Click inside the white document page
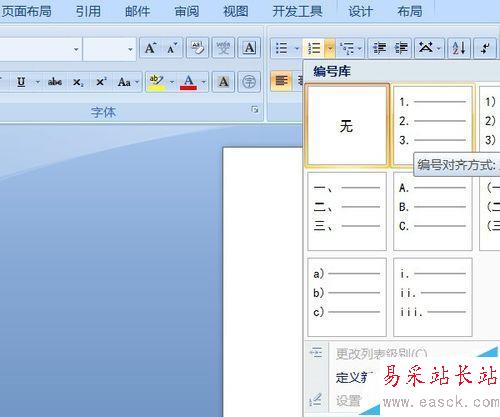 pos(262,282)
